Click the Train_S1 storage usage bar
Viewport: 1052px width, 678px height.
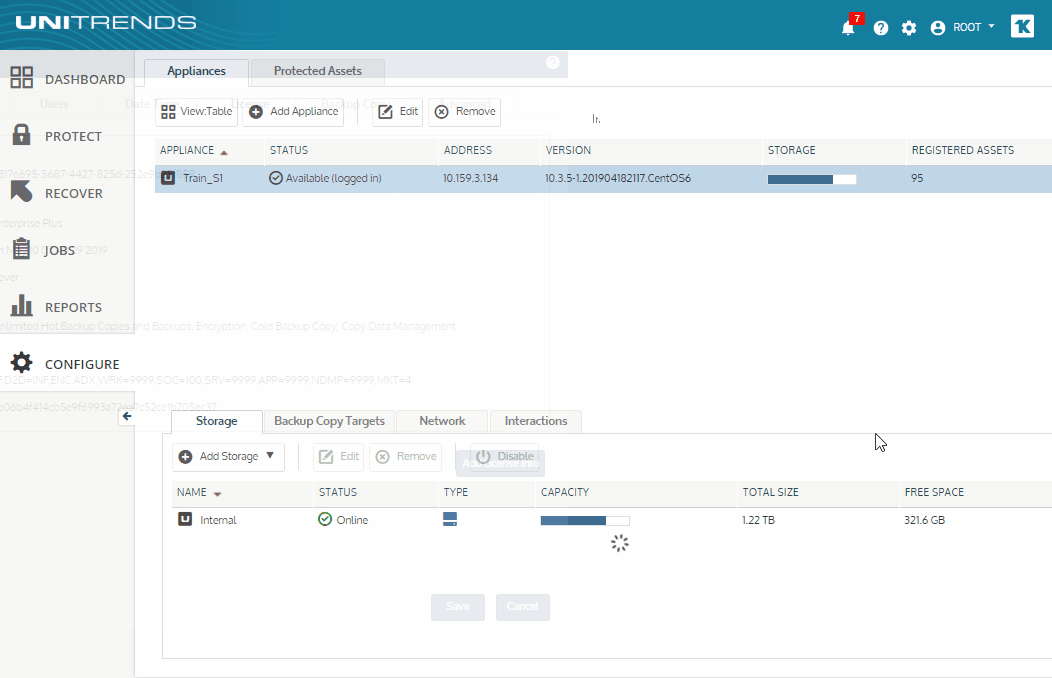coord(812,179)
